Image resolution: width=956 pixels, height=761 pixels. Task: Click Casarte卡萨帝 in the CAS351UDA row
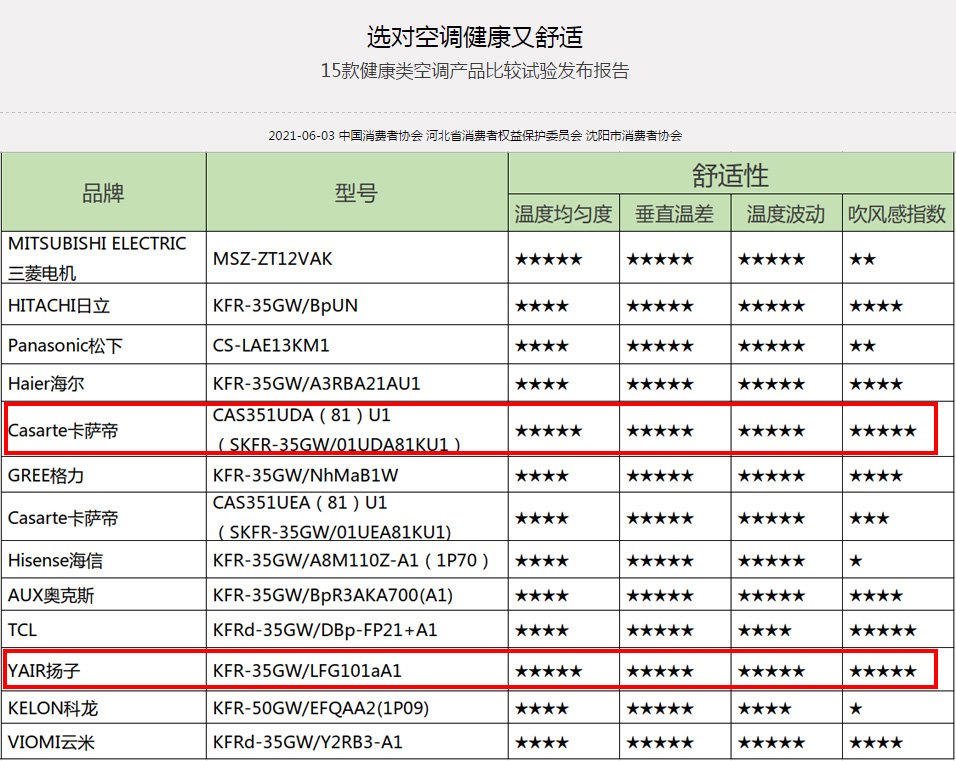click(63, 431)
